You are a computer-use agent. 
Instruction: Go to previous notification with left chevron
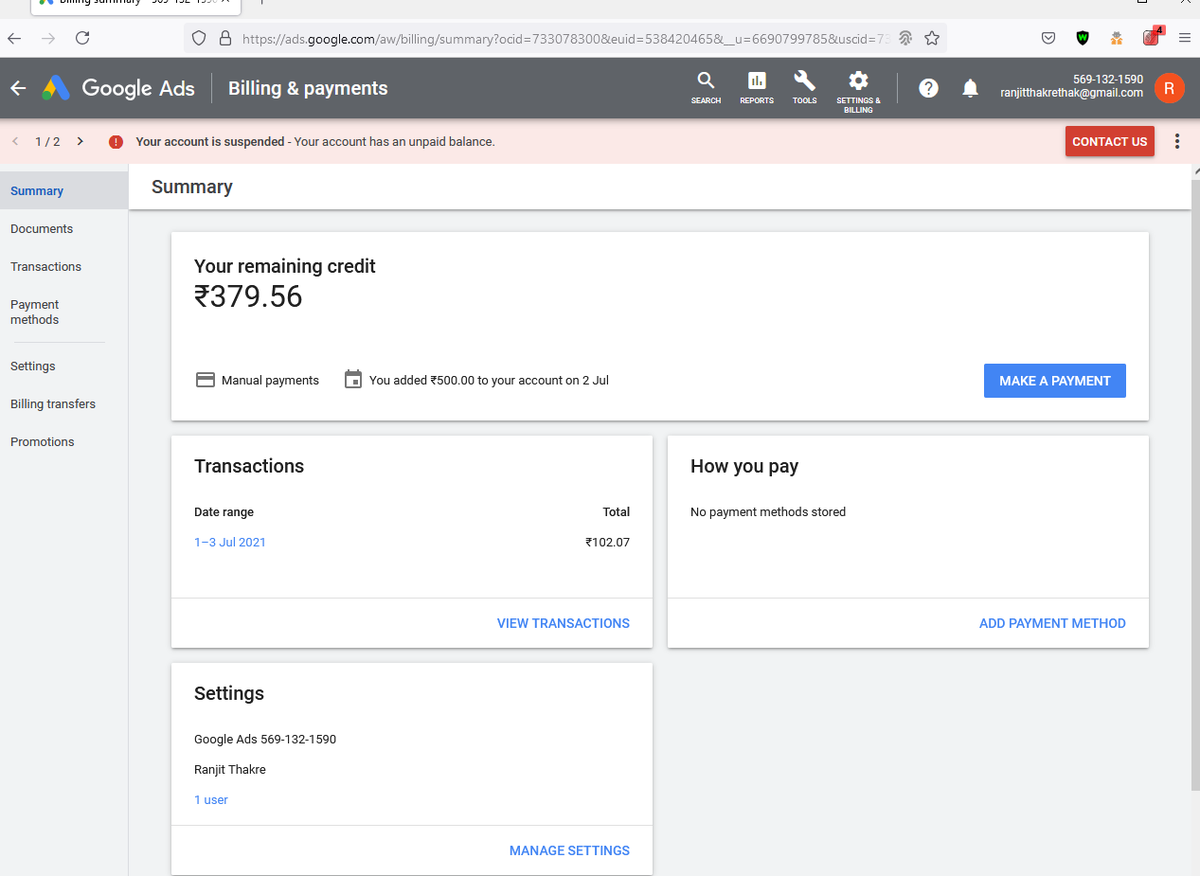[x=15, y=141]
